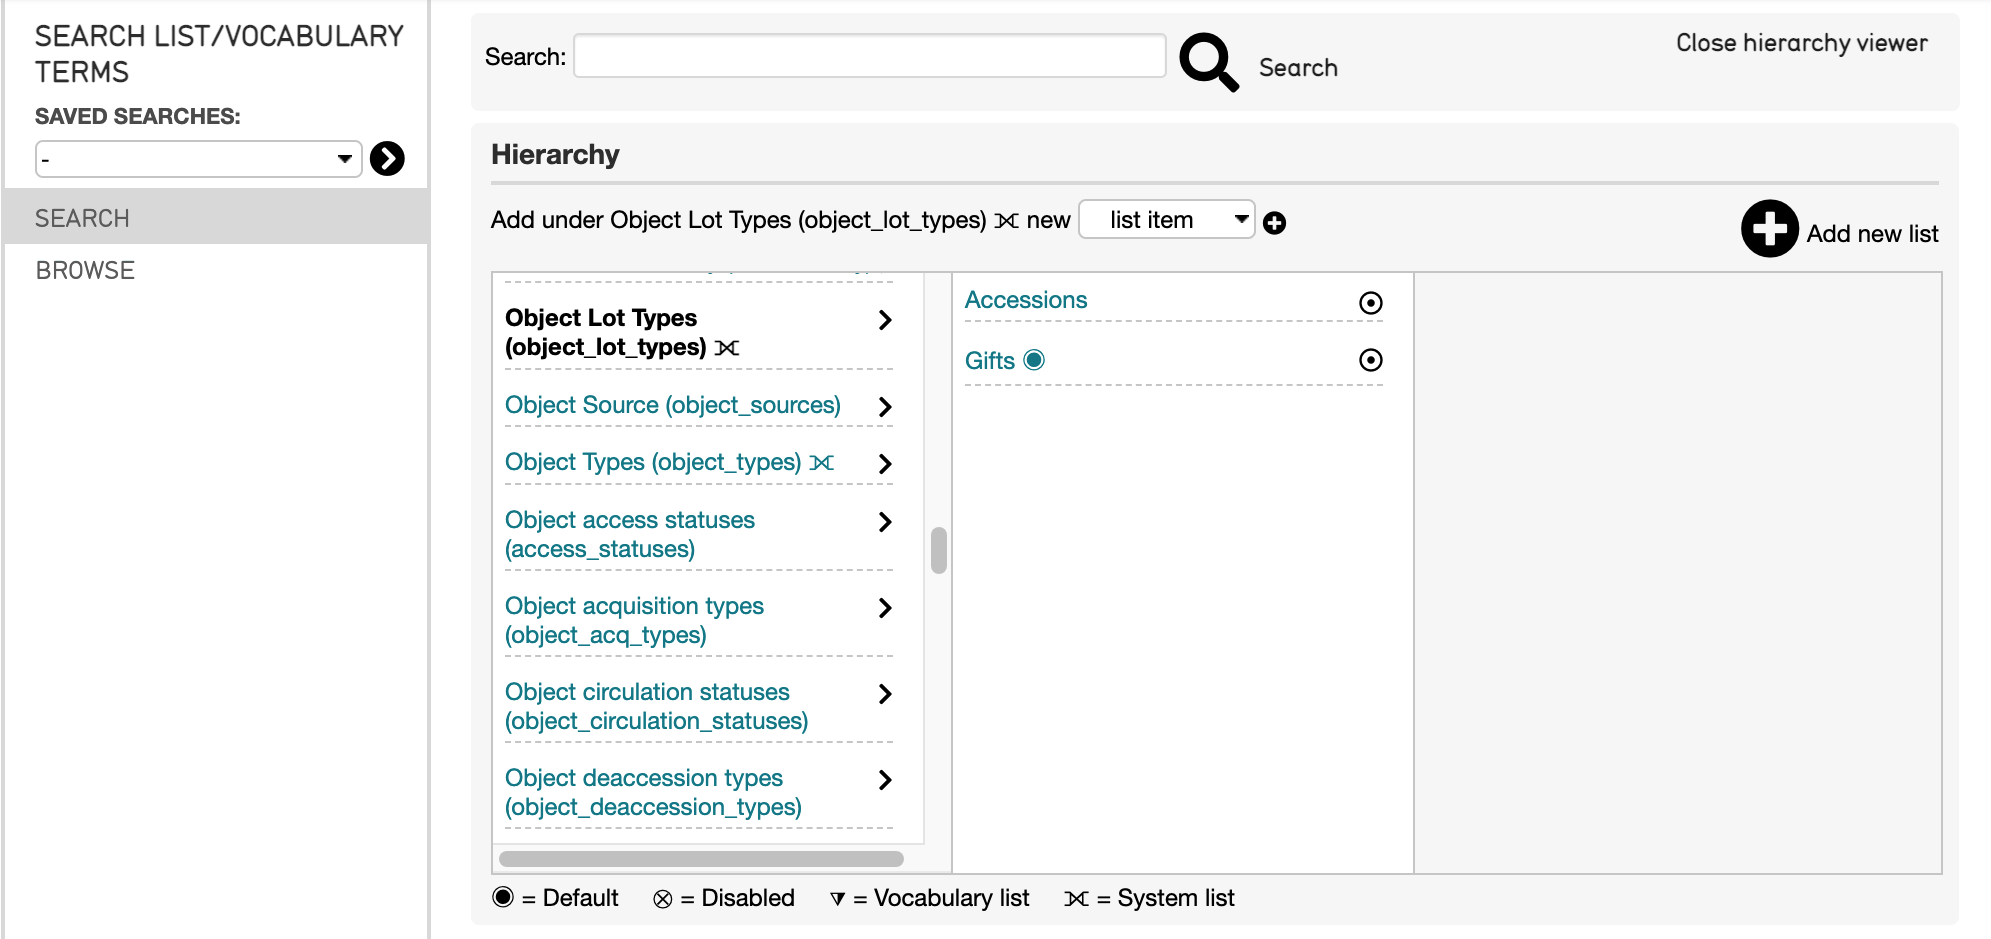Click inside the Search text field

pos(869,56)
